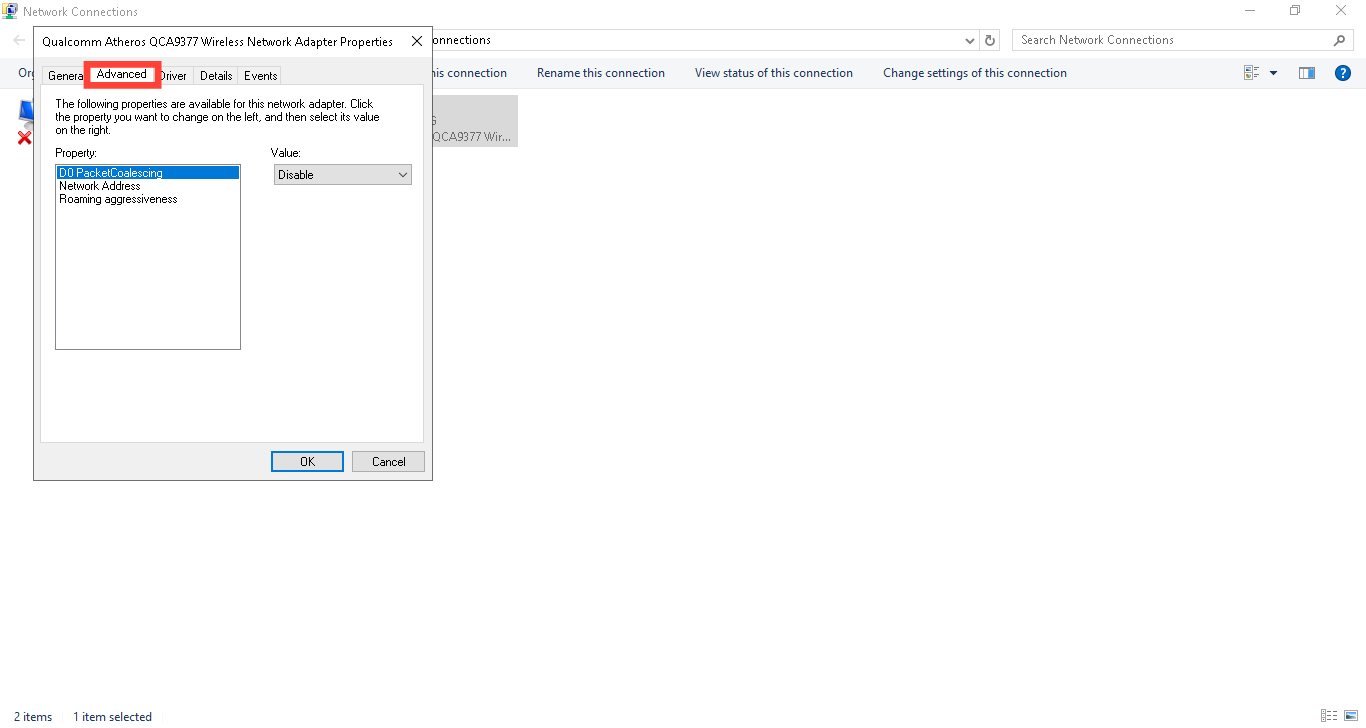The height and width of the screenshot is (728, 1366).
Task: Open the Value dropdown showing Disable
Action: point(343,175)
